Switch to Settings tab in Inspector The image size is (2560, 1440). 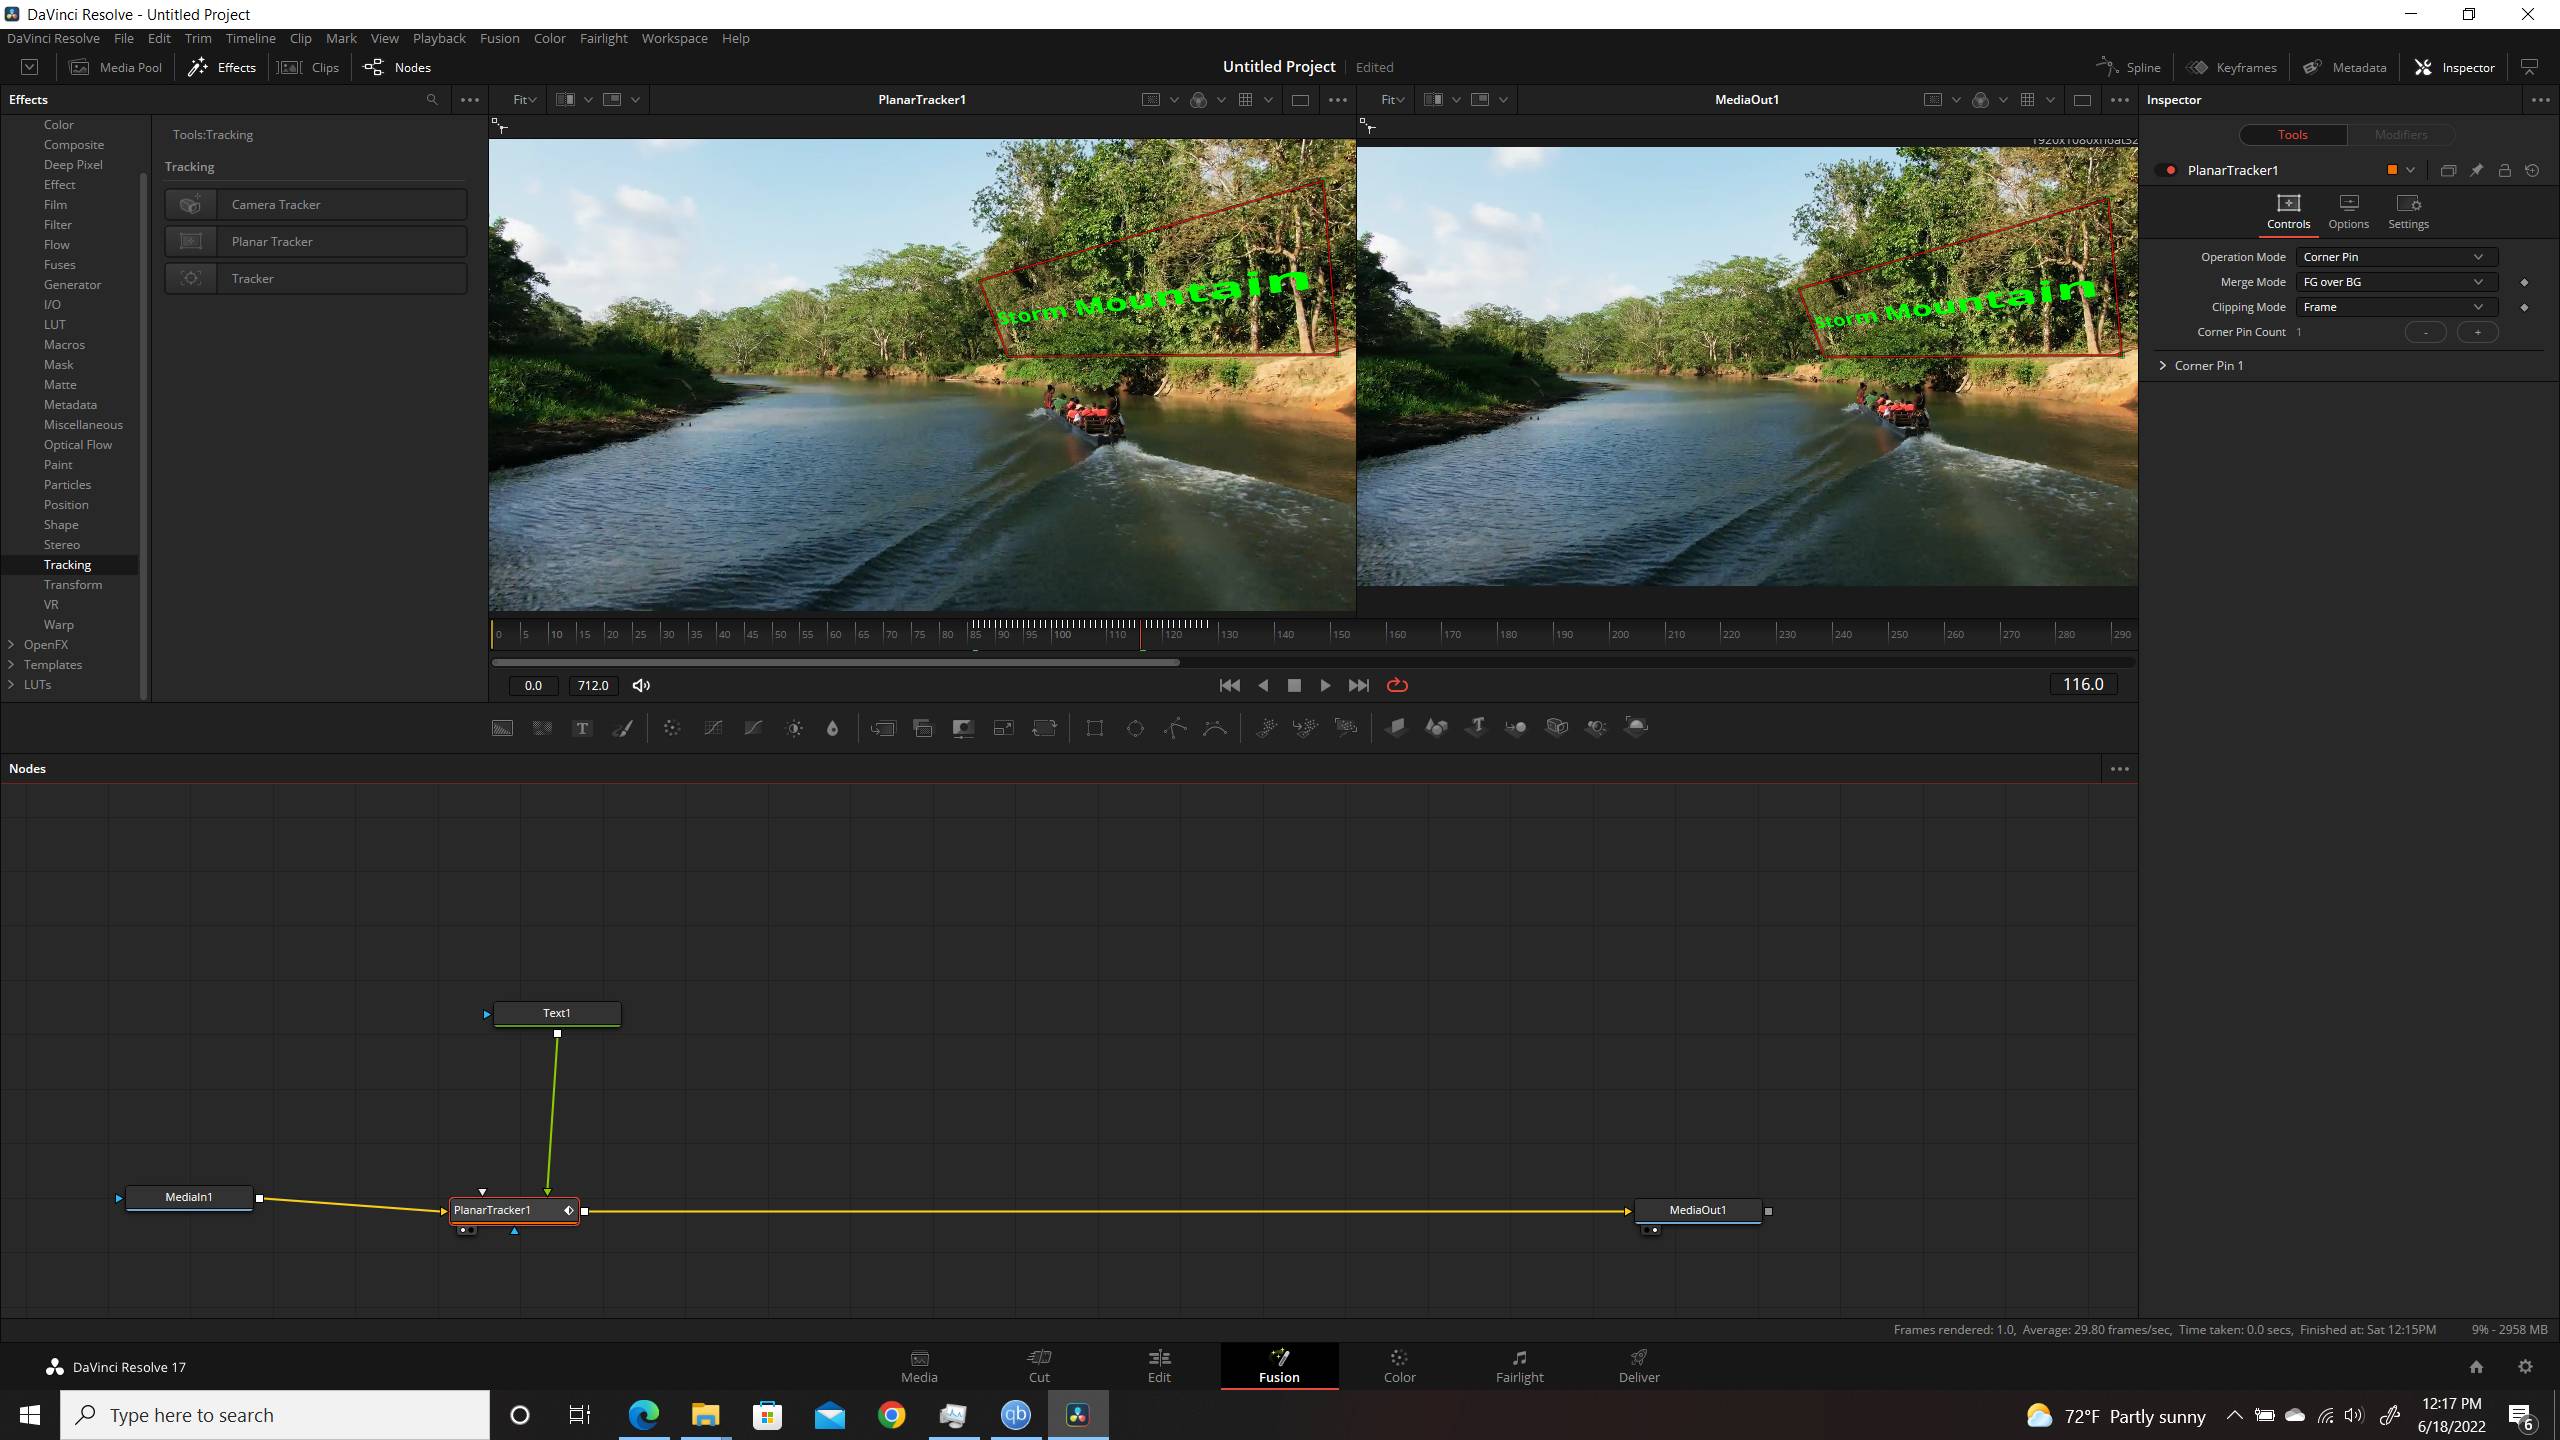pyautogui.click(x=2408, y=213)
